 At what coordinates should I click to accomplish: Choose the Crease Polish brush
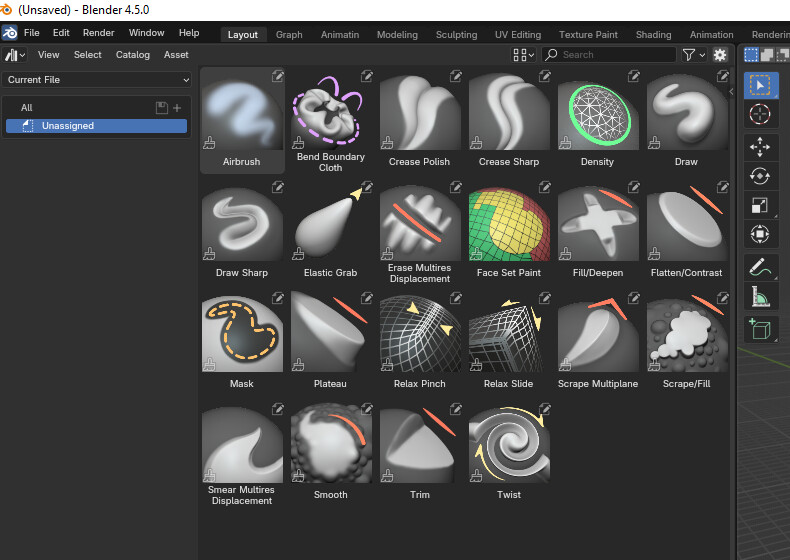(420, 120)
